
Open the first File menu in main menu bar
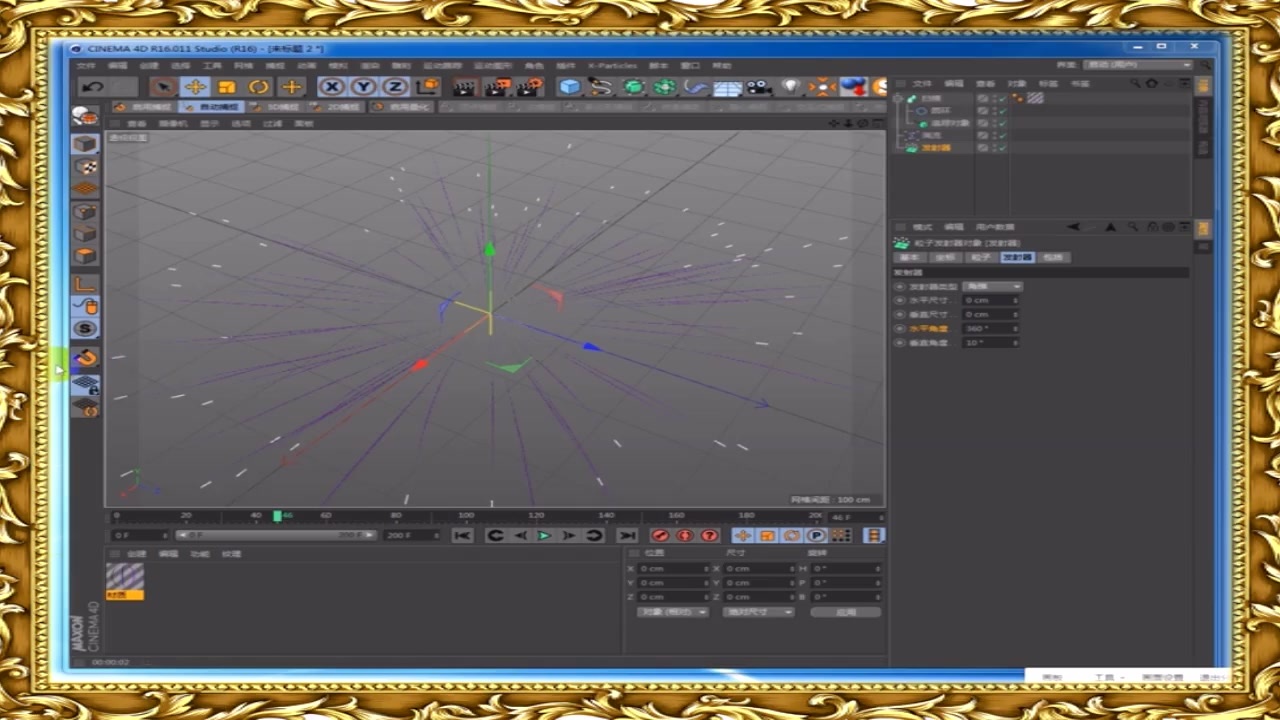[87, 66]
